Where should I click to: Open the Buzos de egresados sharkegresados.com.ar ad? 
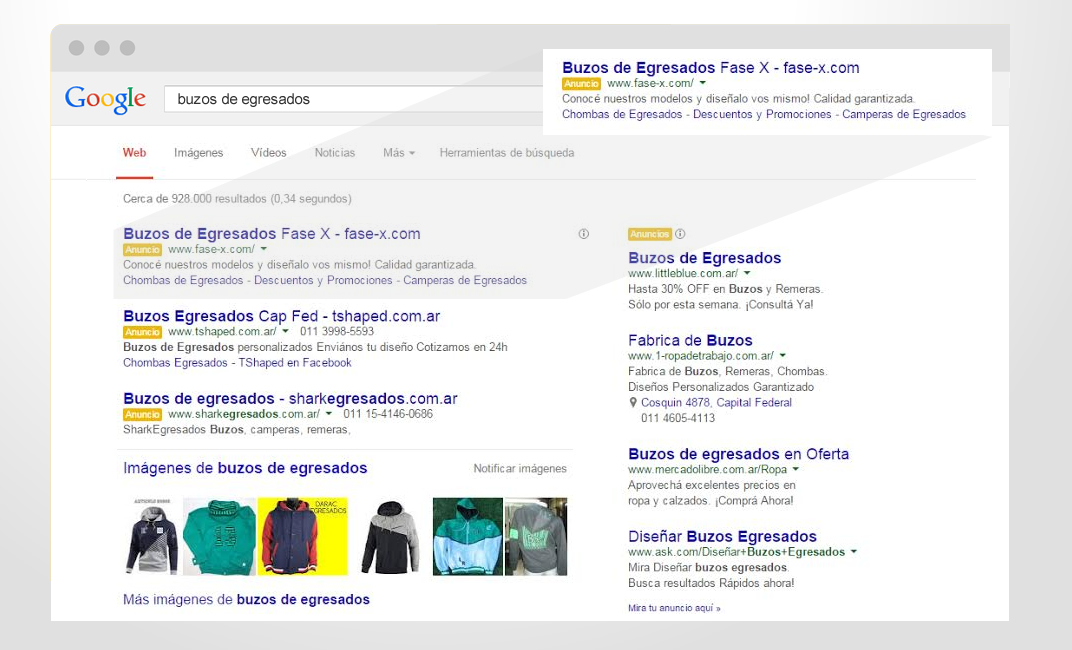click(x=291, y=398)
